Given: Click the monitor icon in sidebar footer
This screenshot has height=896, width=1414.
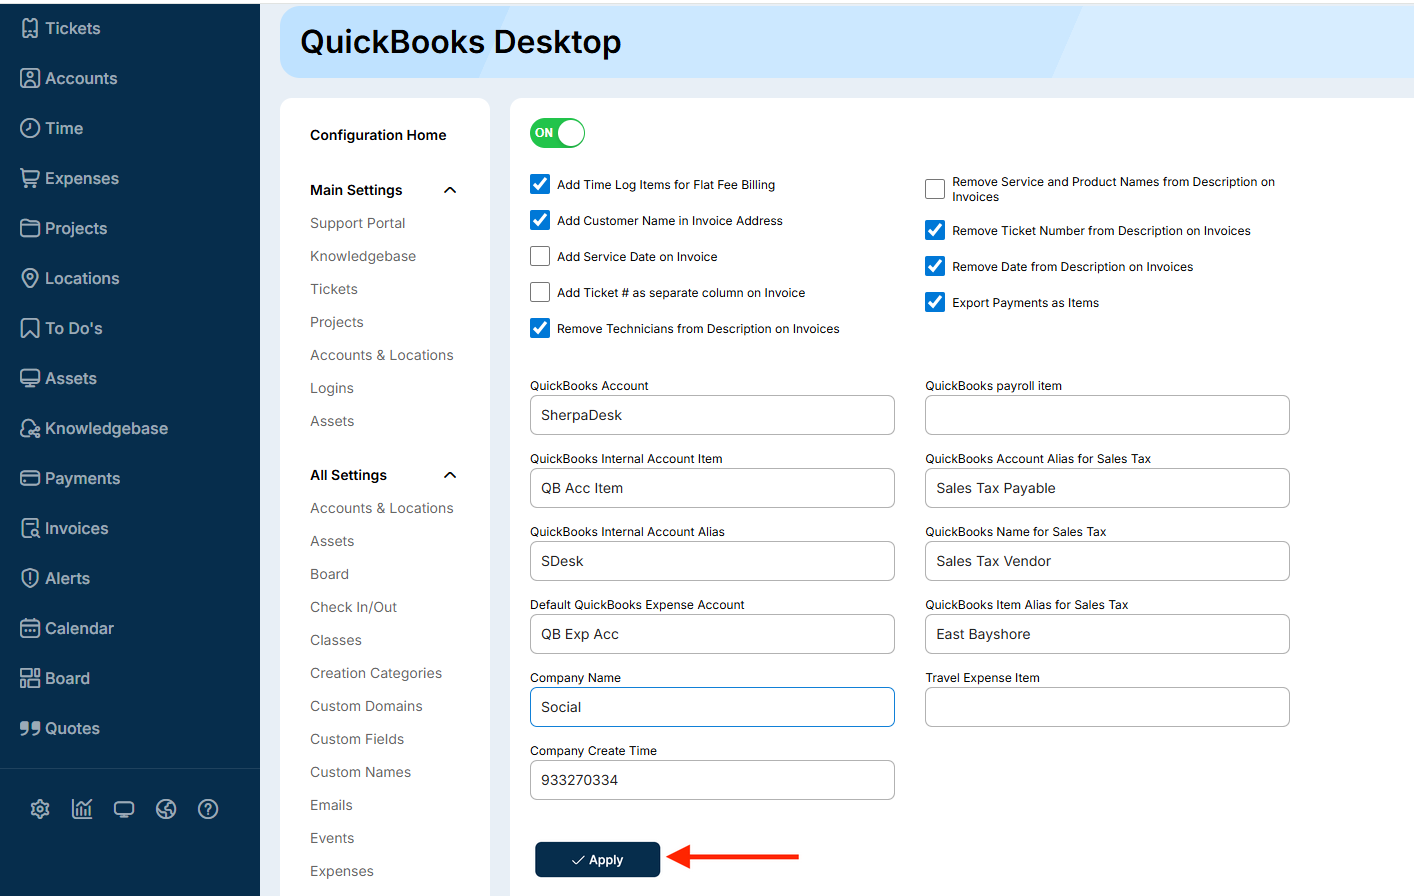Looking at the screenshot, I should 124,809.
